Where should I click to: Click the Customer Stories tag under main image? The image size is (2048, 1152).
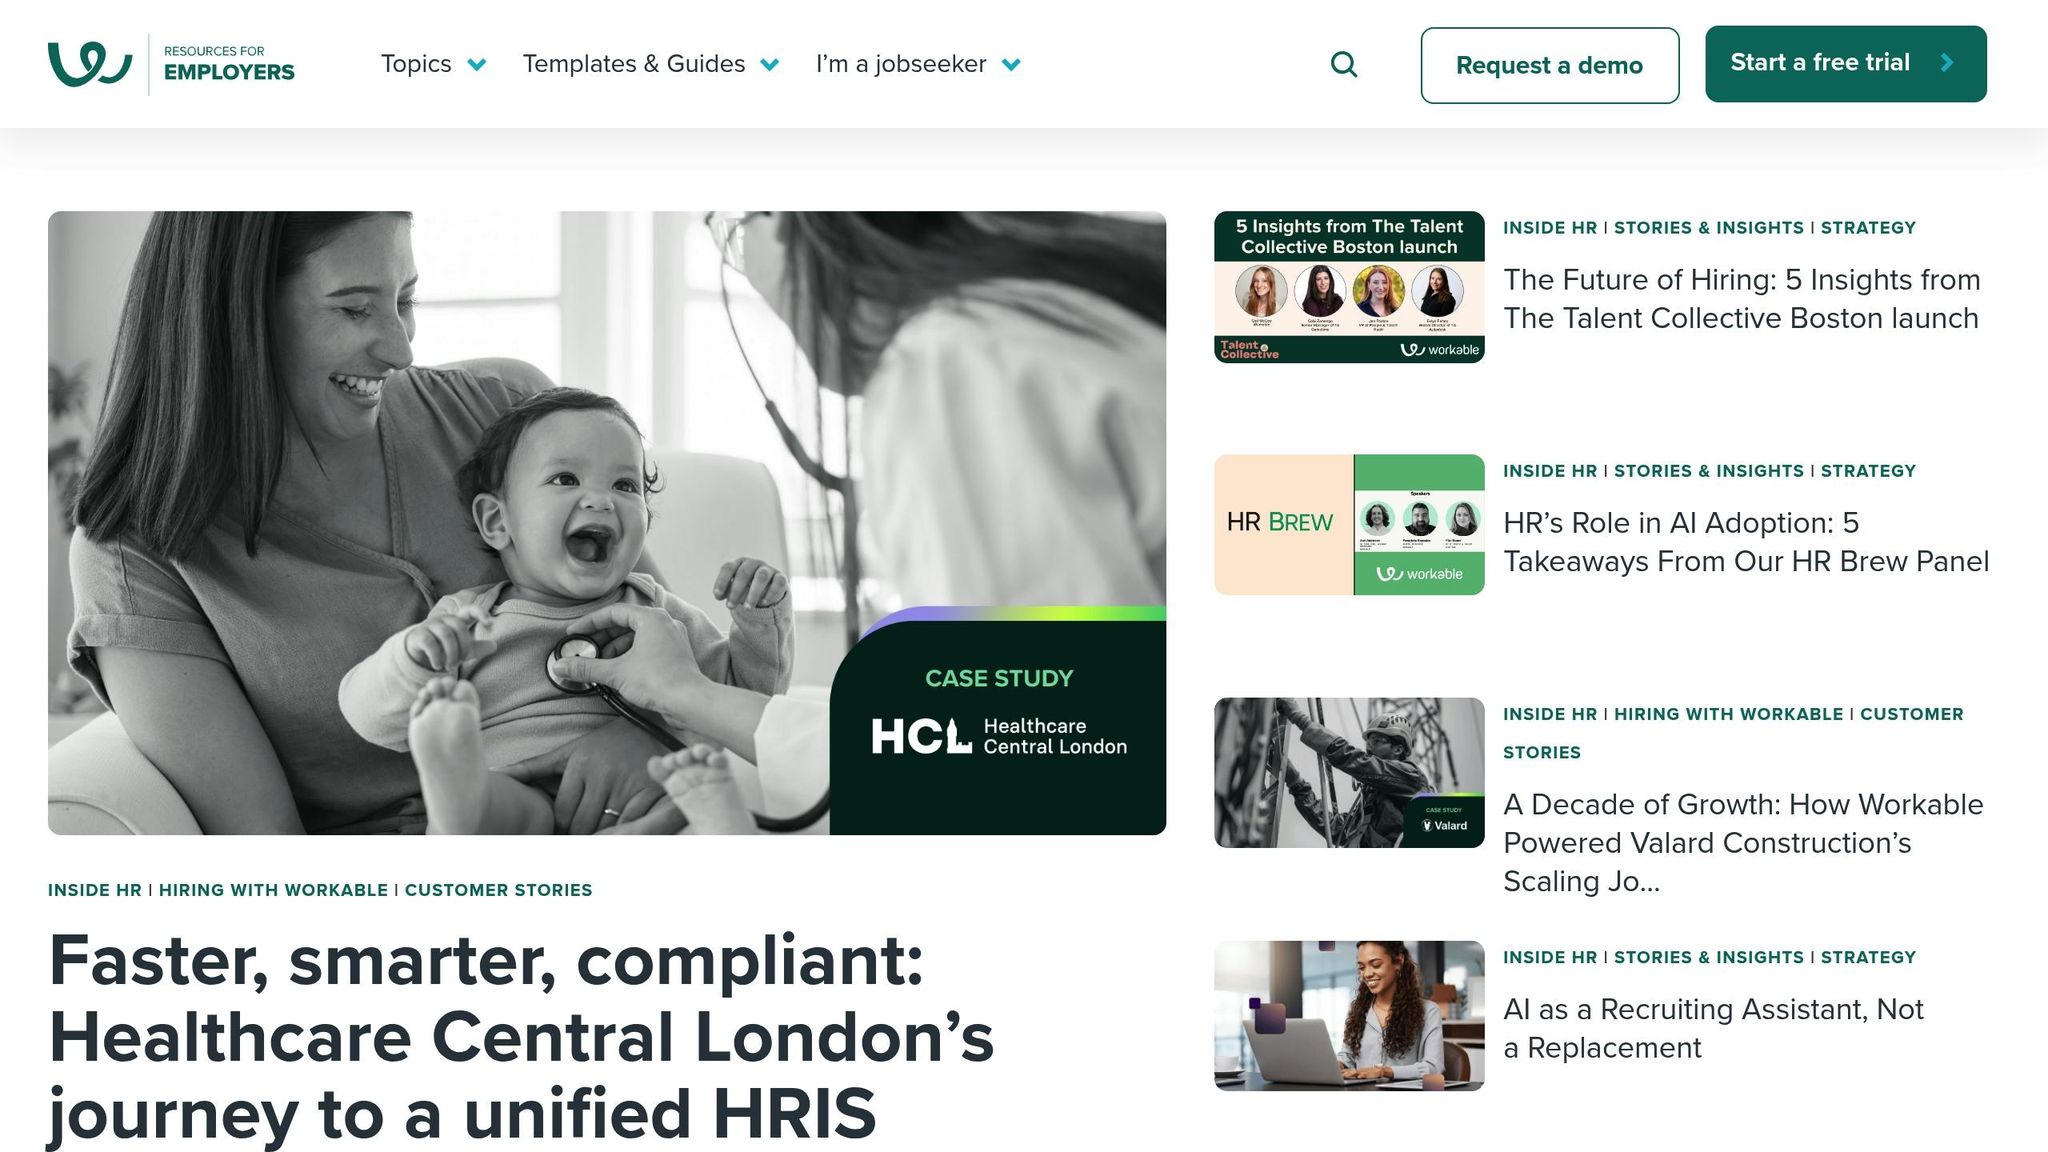click(x=498, y=890)
